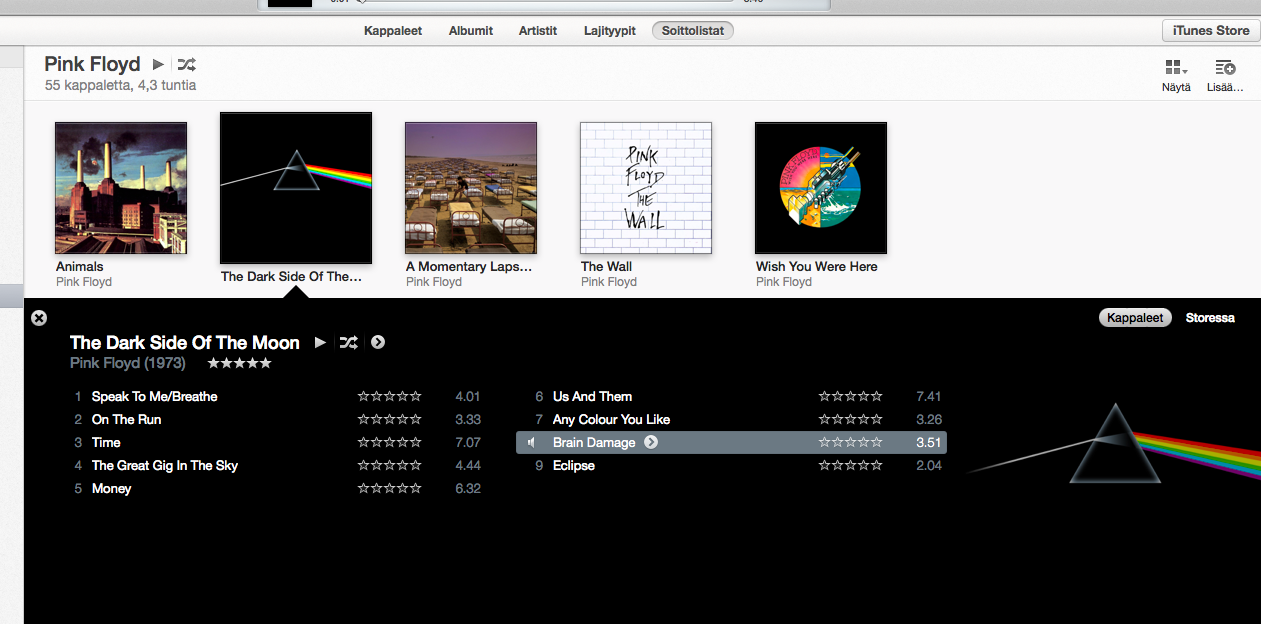Rate Money using its stars
The image size is (1261, 624).
click(x=390, y=489)
